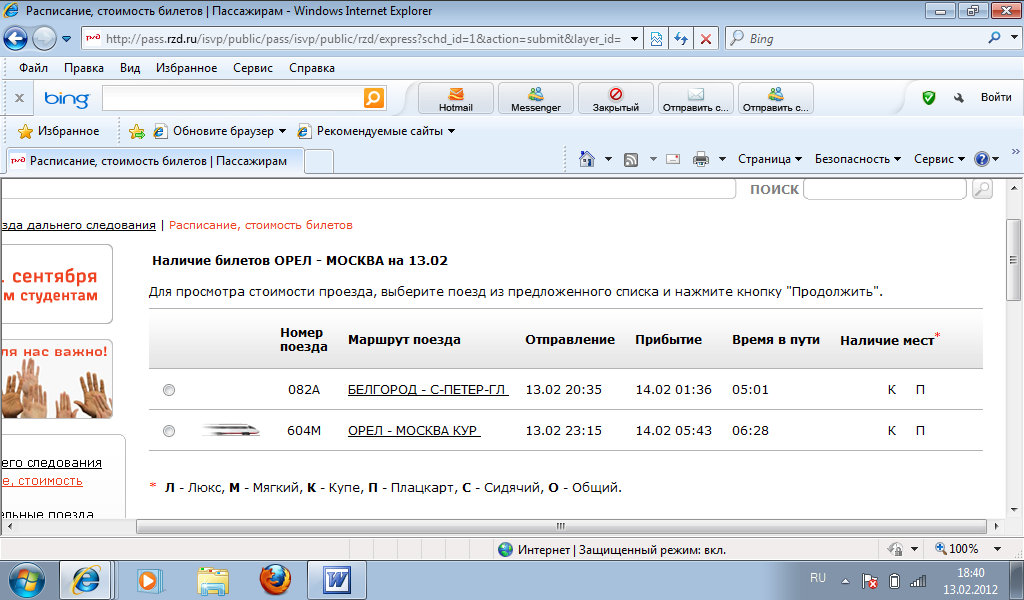The width and height of the screenshot is (1024, 600).
Task: Click the green shield icon
Action: [929, 98]
